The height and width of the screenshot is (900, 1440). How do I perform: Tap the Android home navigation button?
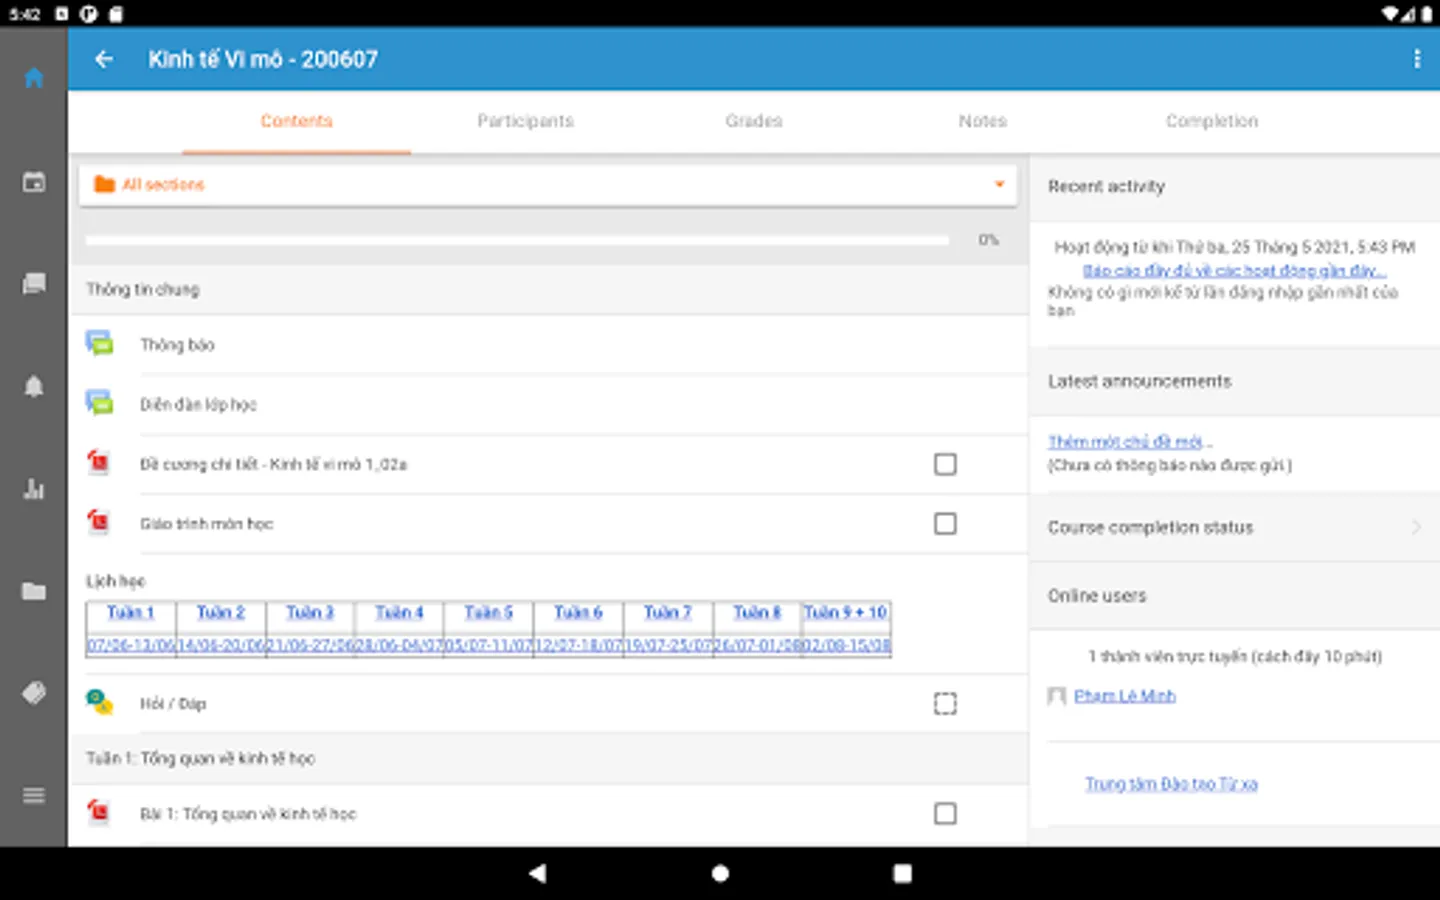click(719, 873)
